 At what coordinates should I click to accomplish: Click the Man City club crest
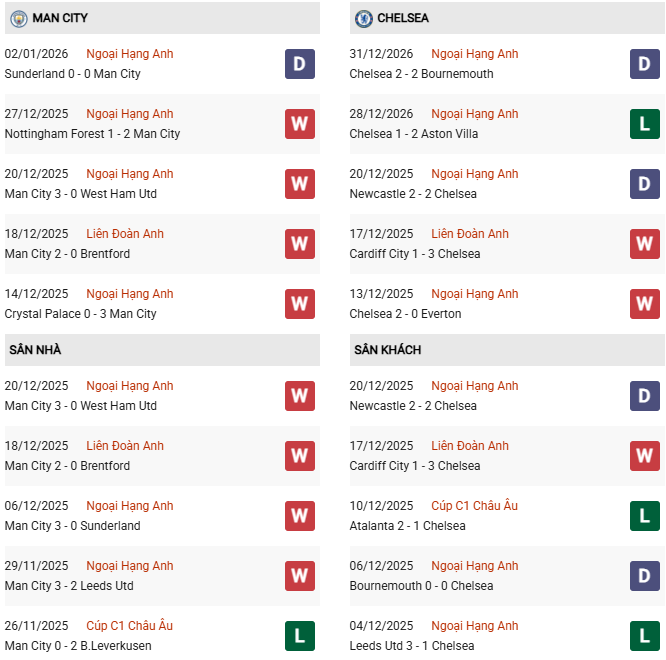tap(18, 18)
